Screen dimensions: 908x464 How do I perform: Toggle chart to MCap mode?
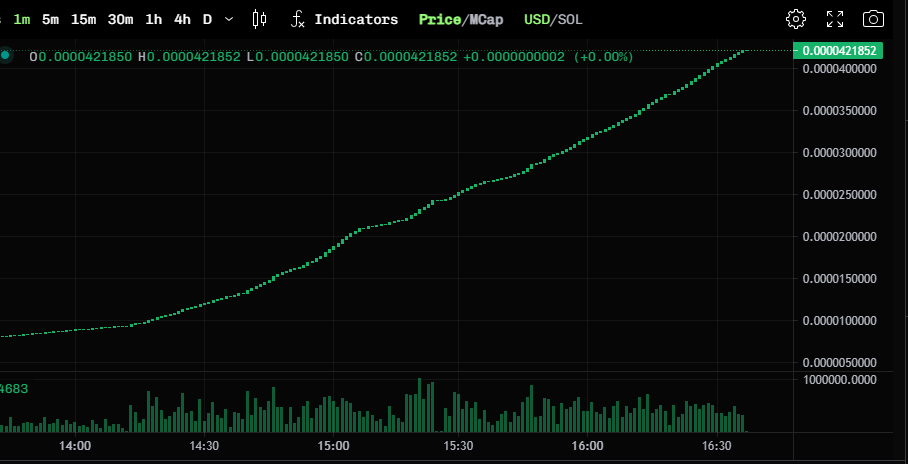tap(484, 20)
